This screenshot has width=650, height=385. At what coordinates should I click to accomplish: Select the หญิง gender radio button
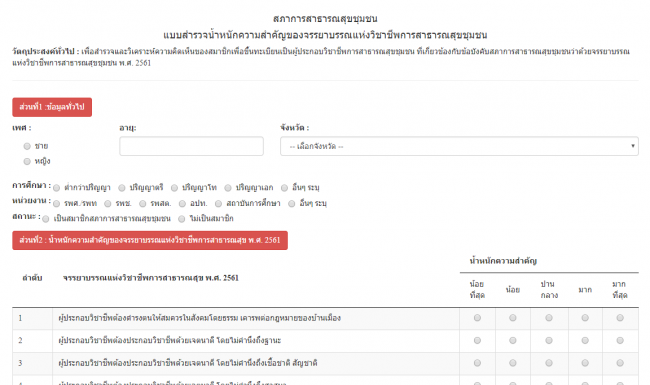tap(27, 161)
